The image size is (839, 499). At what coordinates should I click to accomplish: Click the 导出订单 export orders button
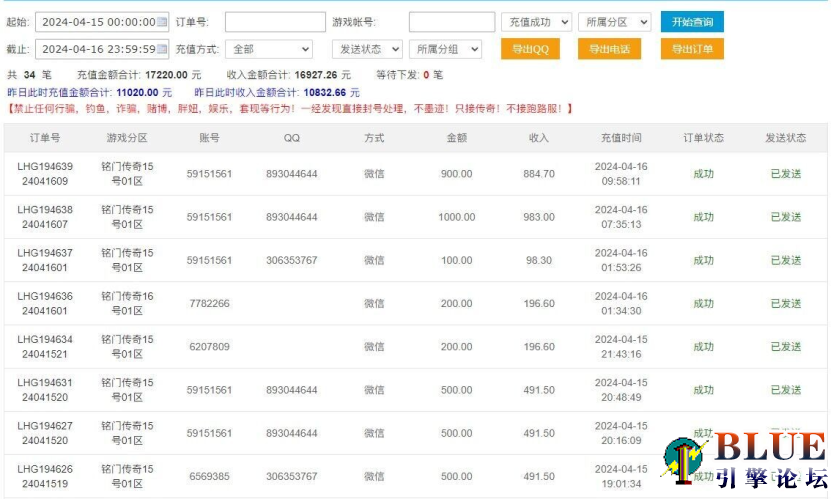pyautogui.click(x=692, y=49)
